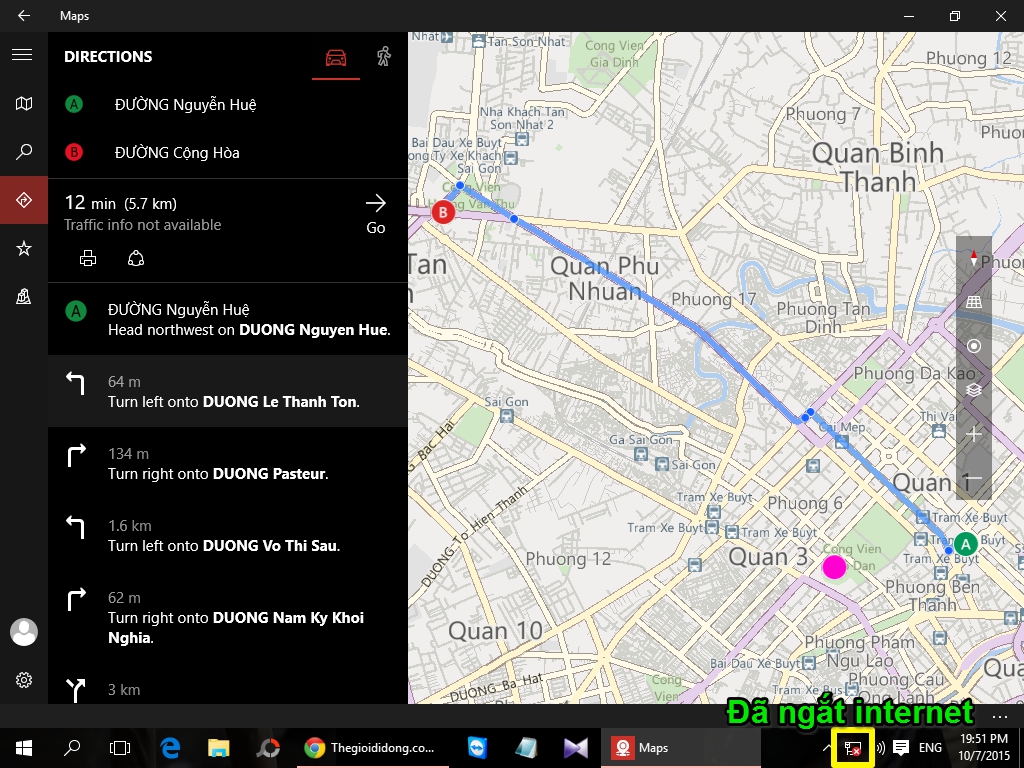The image size is (1024, 768).
Task: Click start marker A on the map
Action: pos(965,543)
